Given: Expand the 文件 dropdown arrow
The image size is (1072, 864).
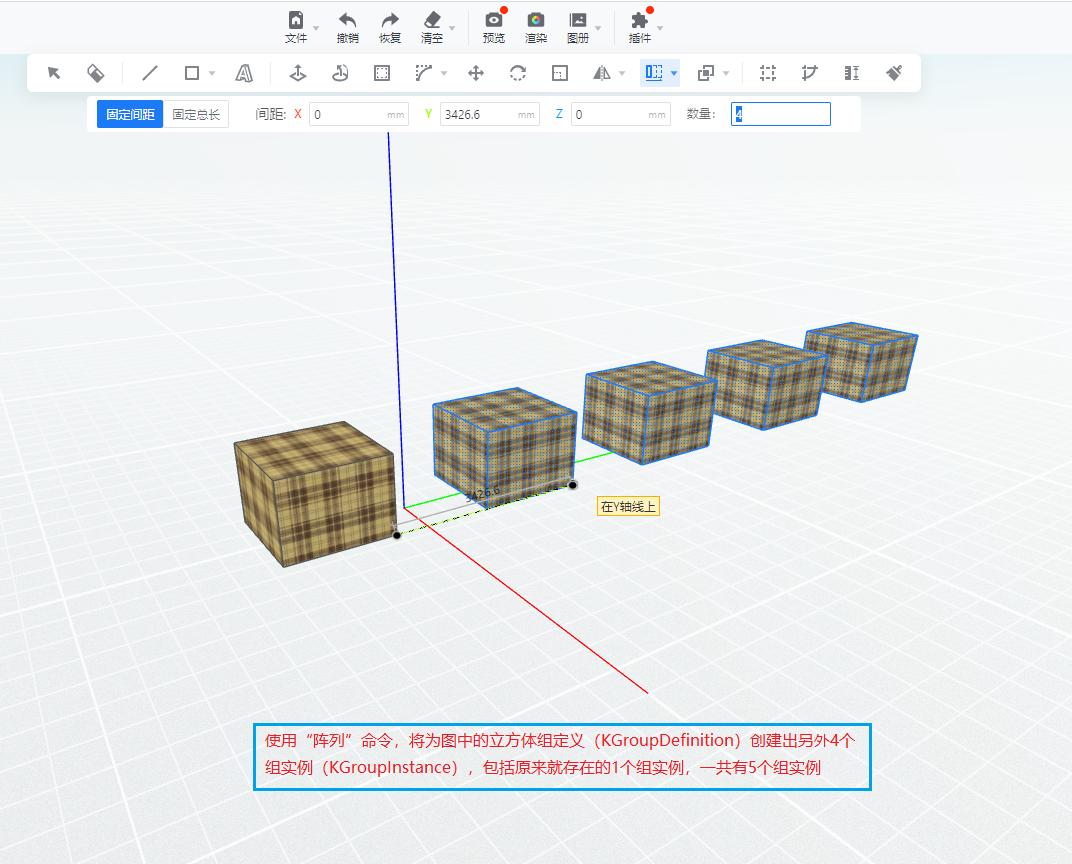Looking at the screenshot, I should coord(316,28).
